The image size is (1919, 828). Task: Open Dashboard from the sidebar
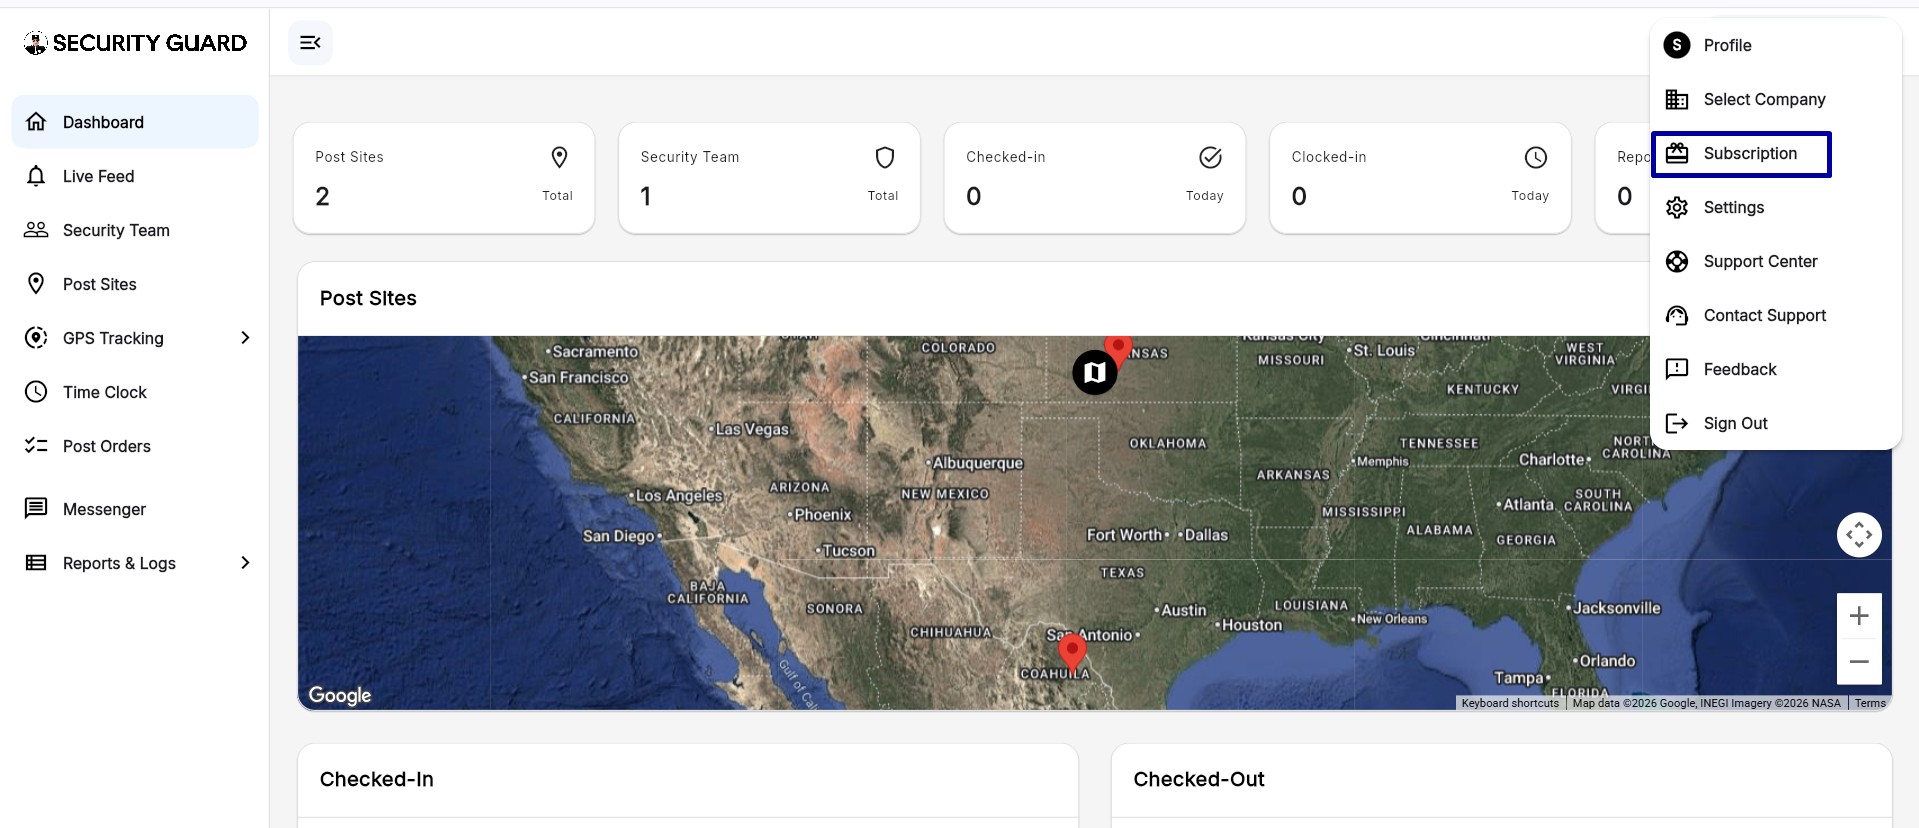pyautogui.click(x=135, y=122)
